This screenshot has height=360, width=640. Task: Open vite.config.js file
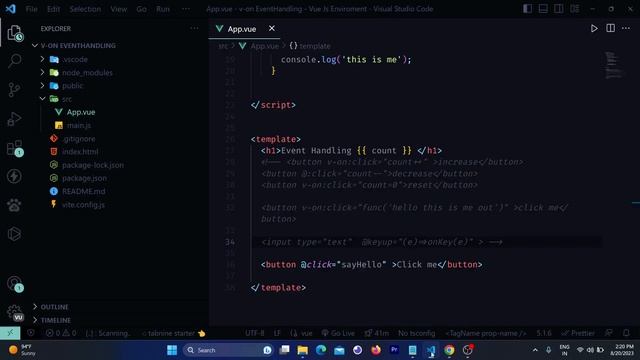click(83, 204)
